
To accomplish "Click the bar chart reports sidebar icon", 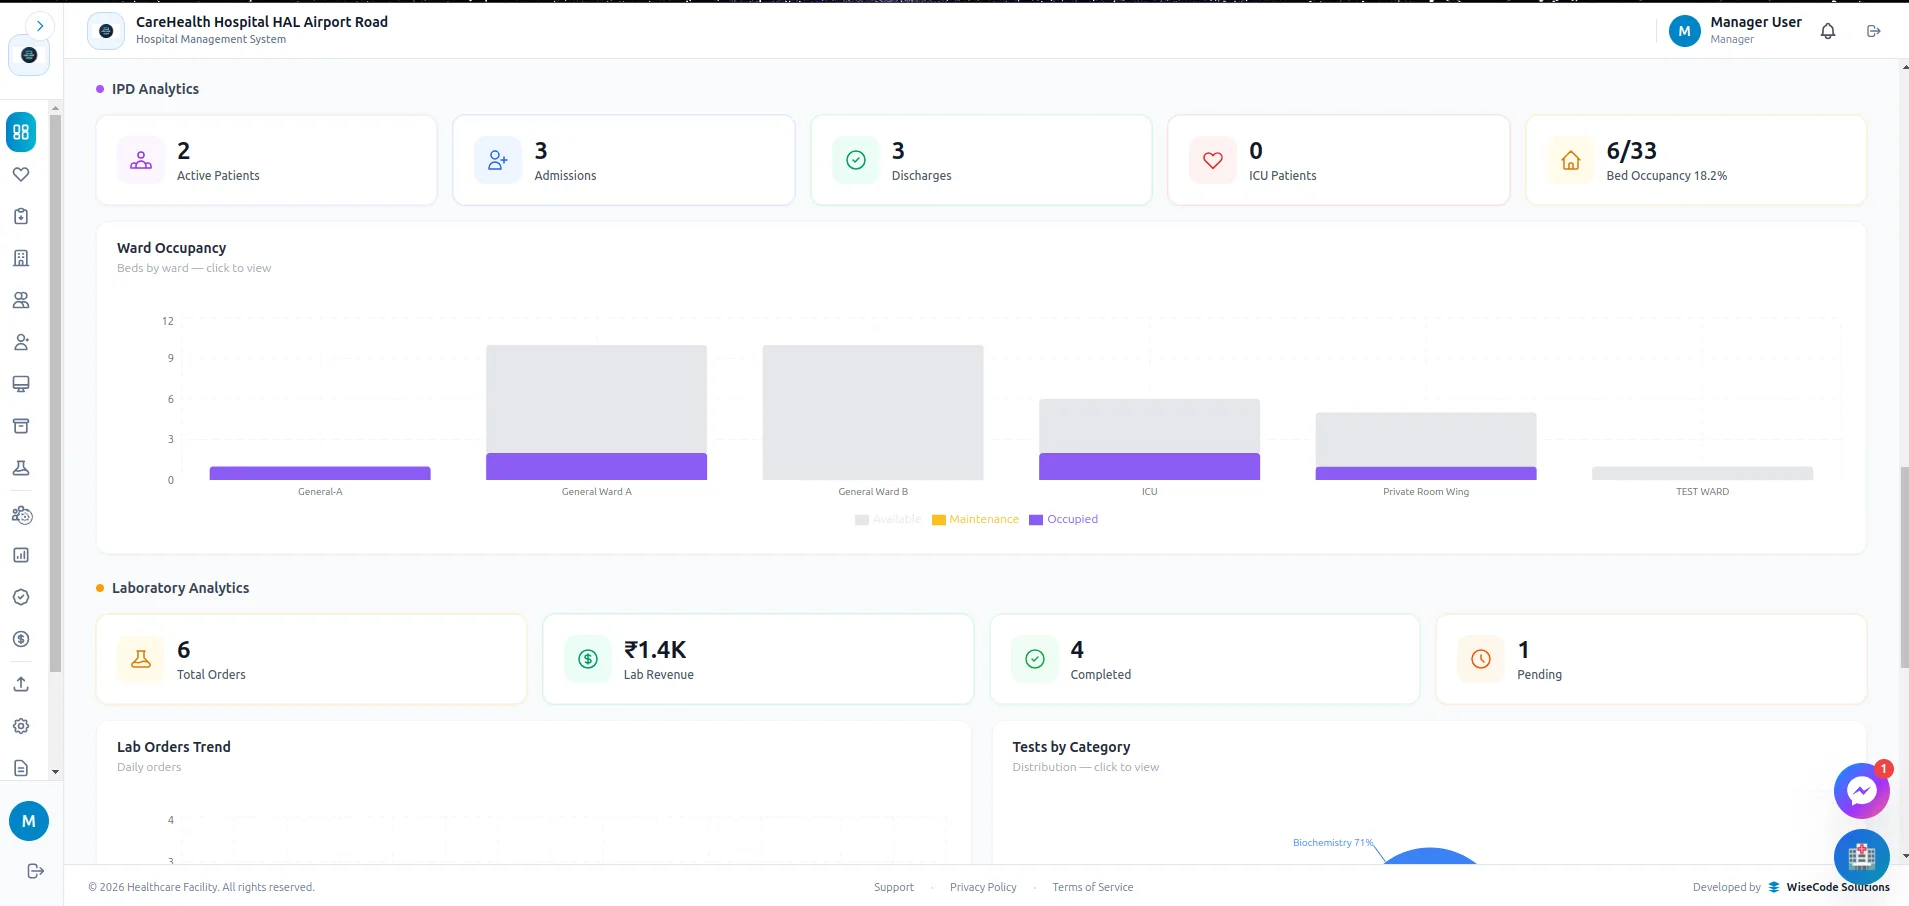I will [21, 555].
